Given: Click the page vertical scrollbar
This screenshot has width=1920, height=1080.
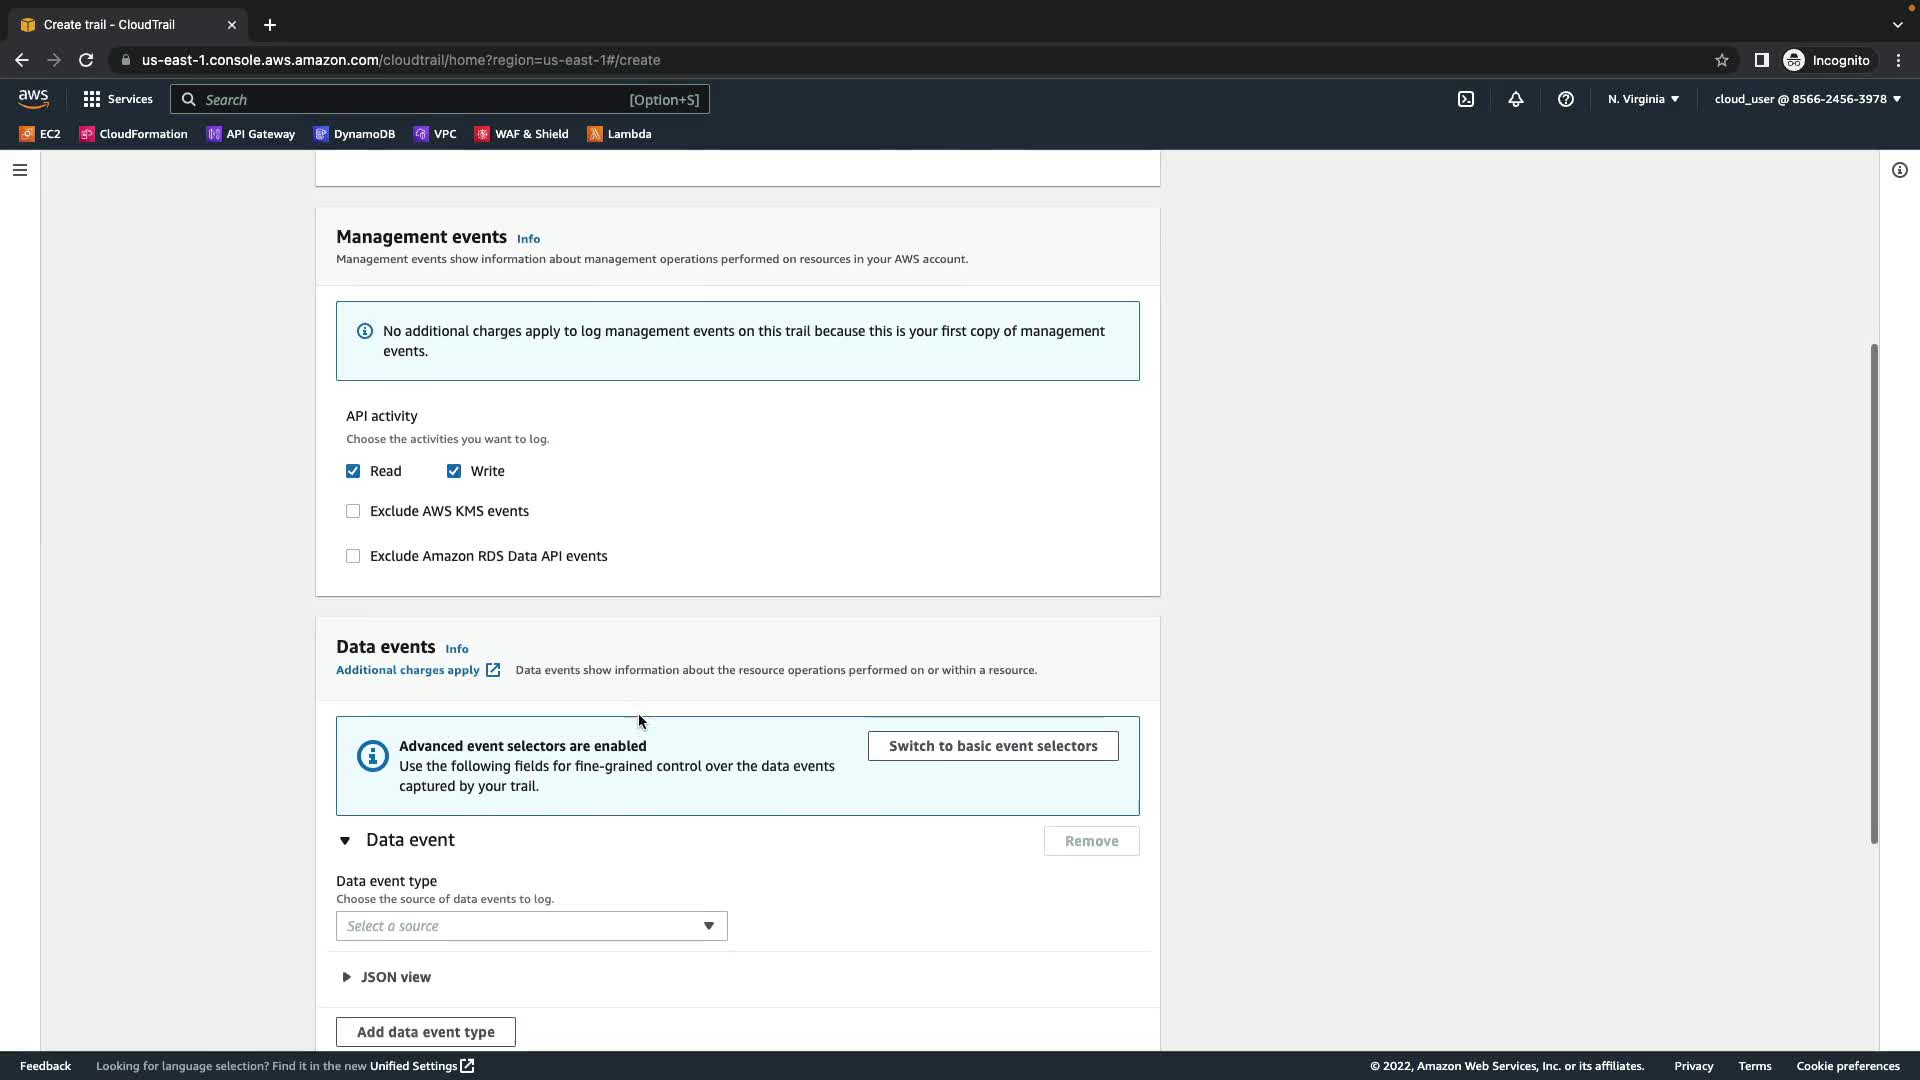Looking at the screenshot, I should [x=1873, y=594].
